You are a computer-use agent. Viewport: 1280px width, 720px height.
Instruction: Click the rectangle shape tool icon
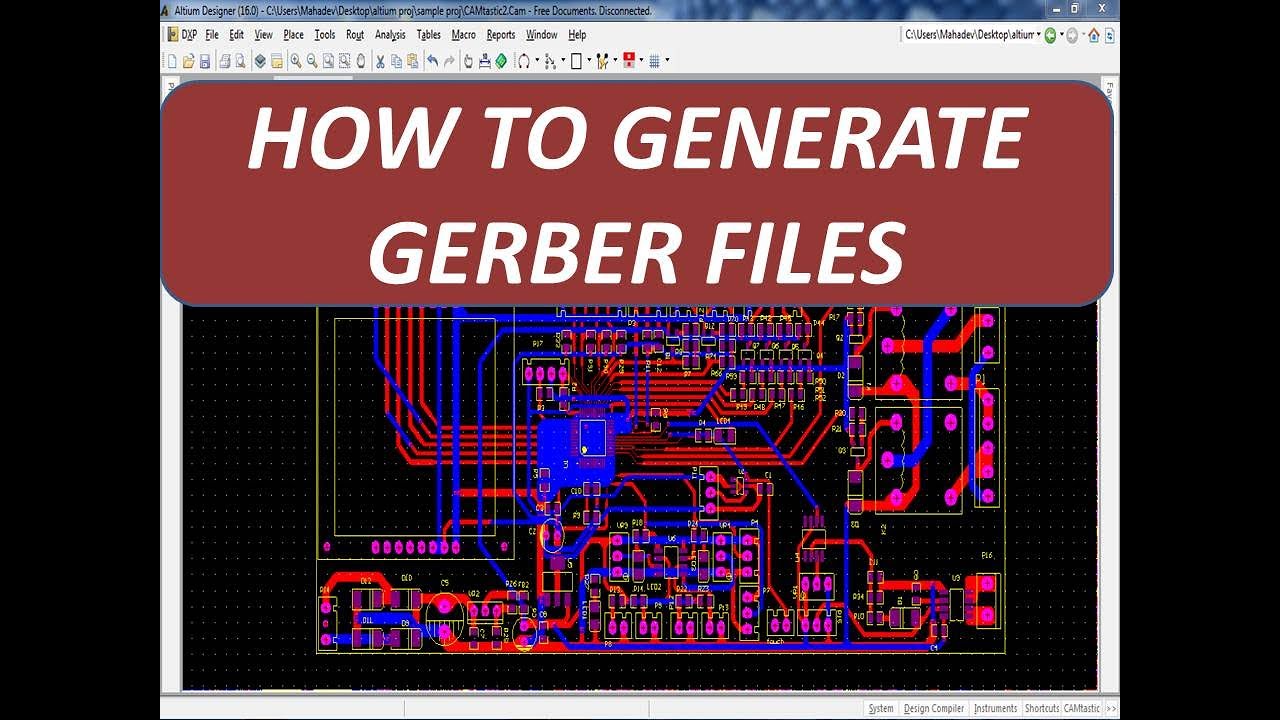(x=575, y=61)
